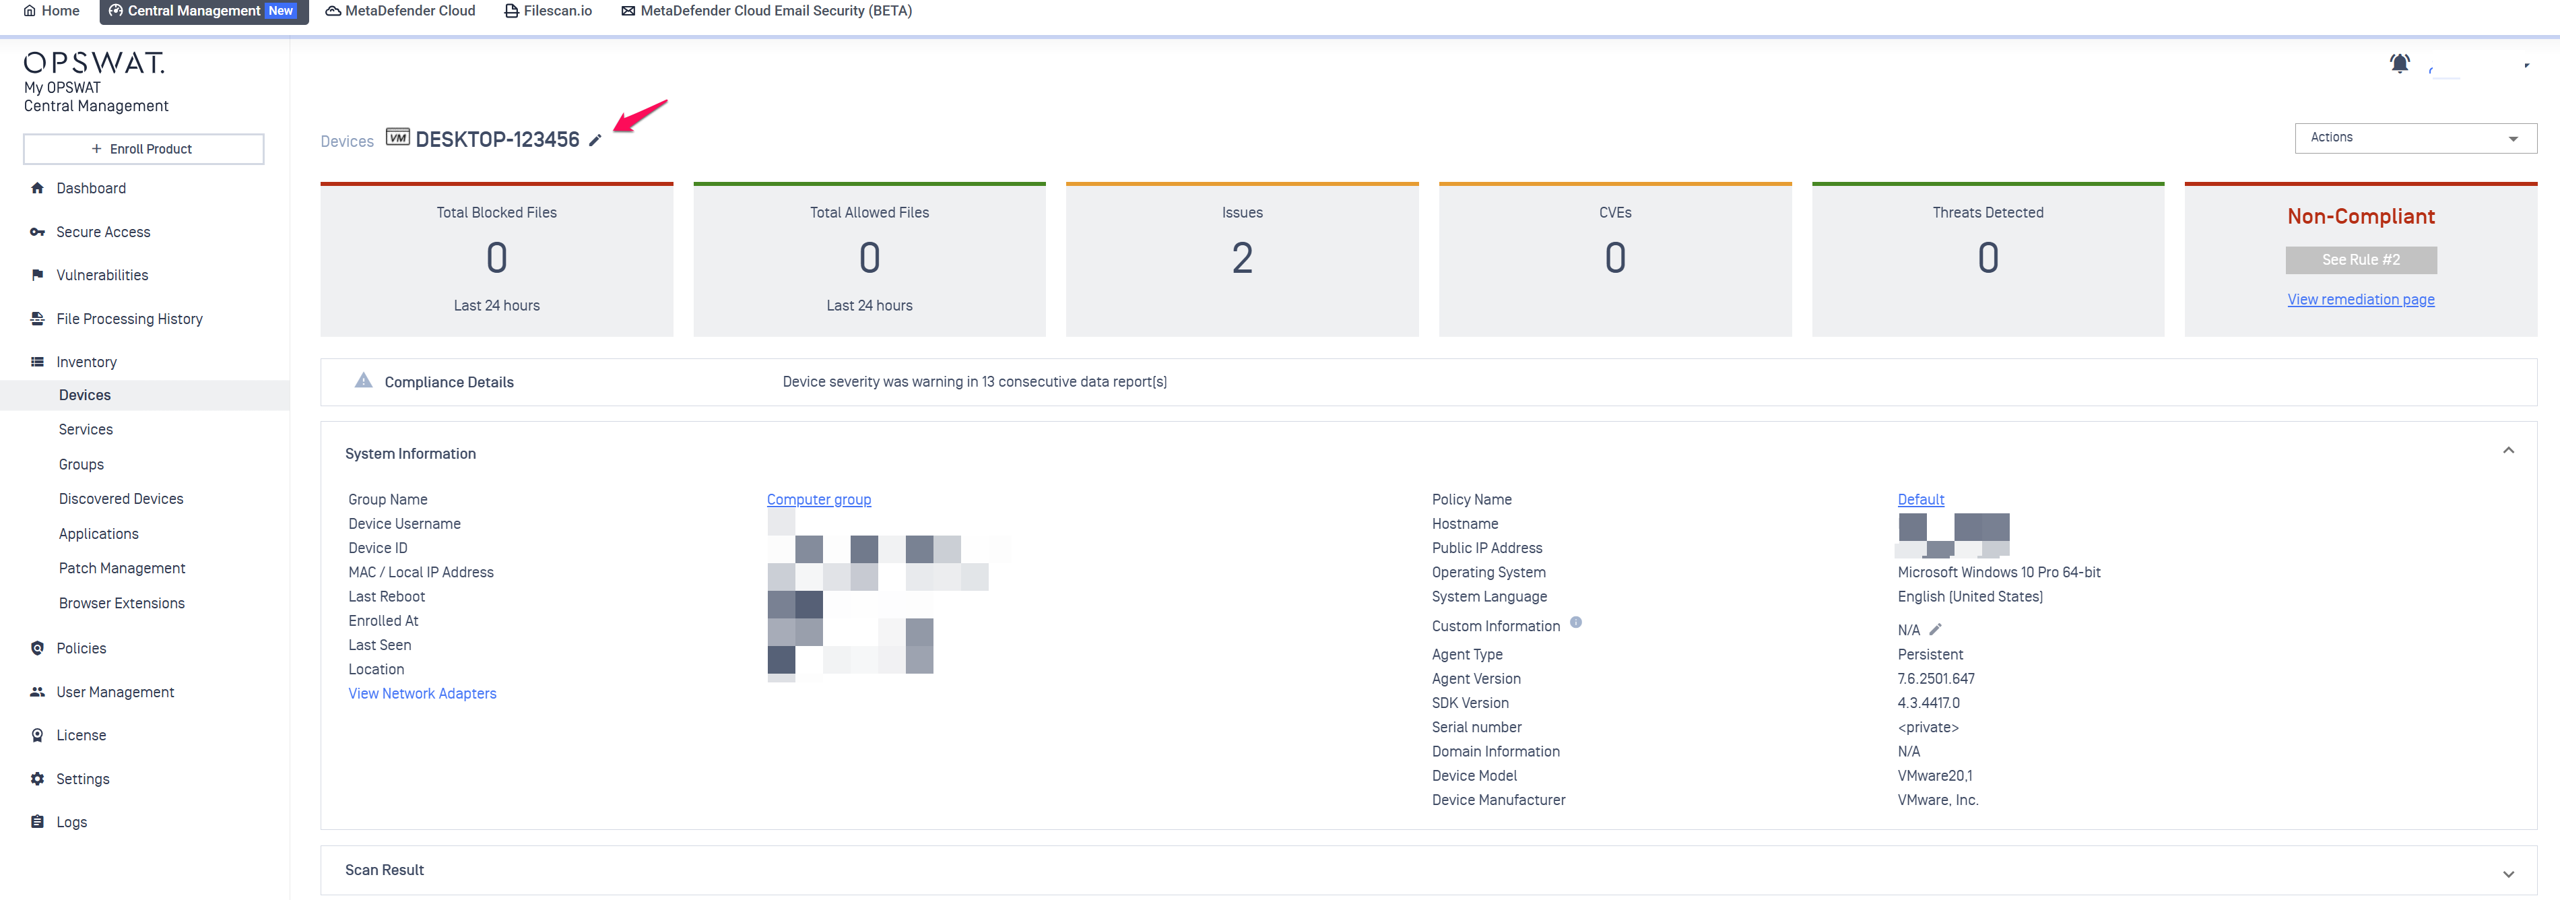This screenshot has width=2560, height=900.
Task: Expand the Scan Result section
Action: 2508,874
